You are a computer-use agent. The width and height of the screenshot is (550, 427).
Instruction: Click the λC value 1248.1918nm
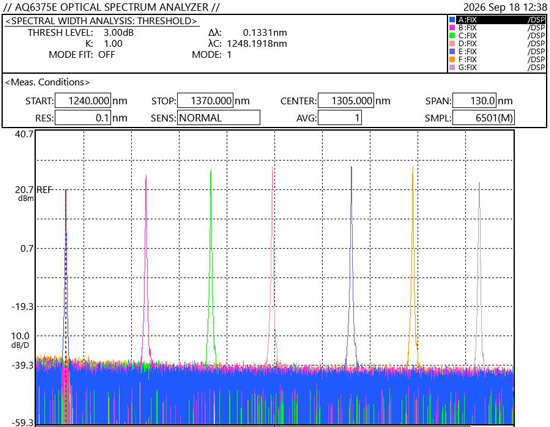pos(257,44)
